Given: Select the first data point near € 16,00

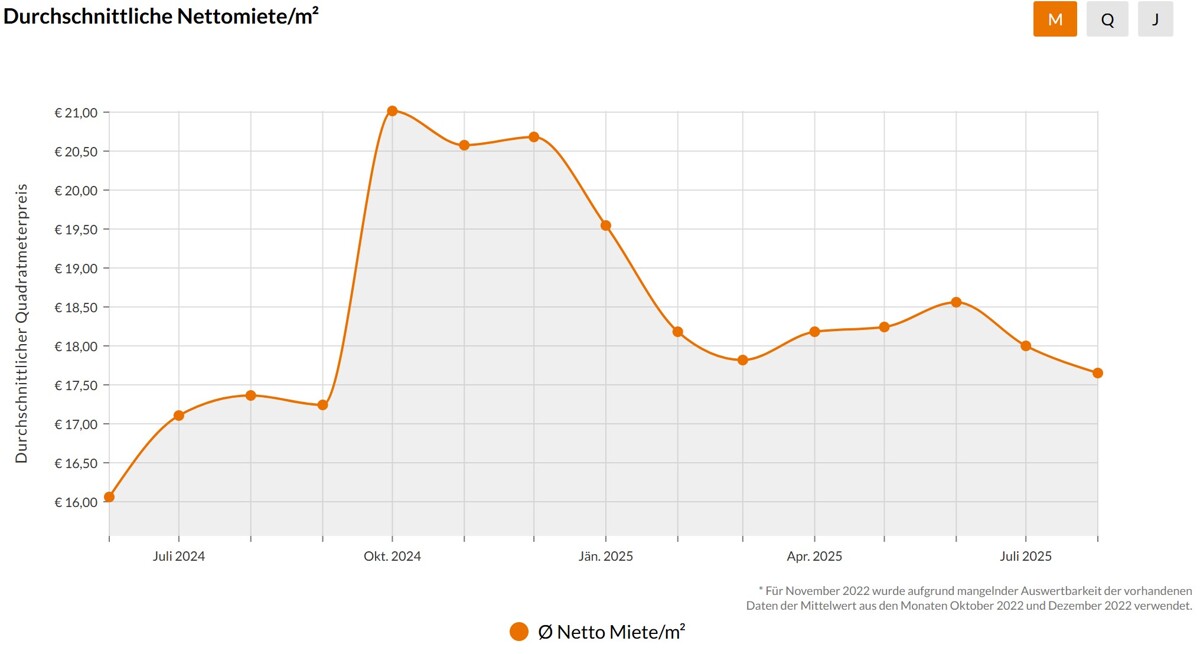Looking at the screenshot, I should pyautogui.click(x=109, y=497).
